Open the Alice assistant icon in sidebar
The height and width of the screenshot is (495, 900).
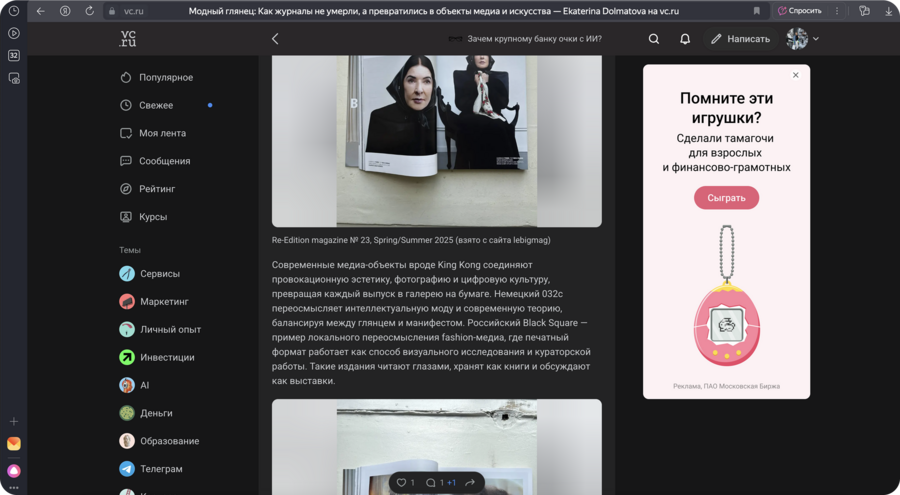(x=14, y=471)
